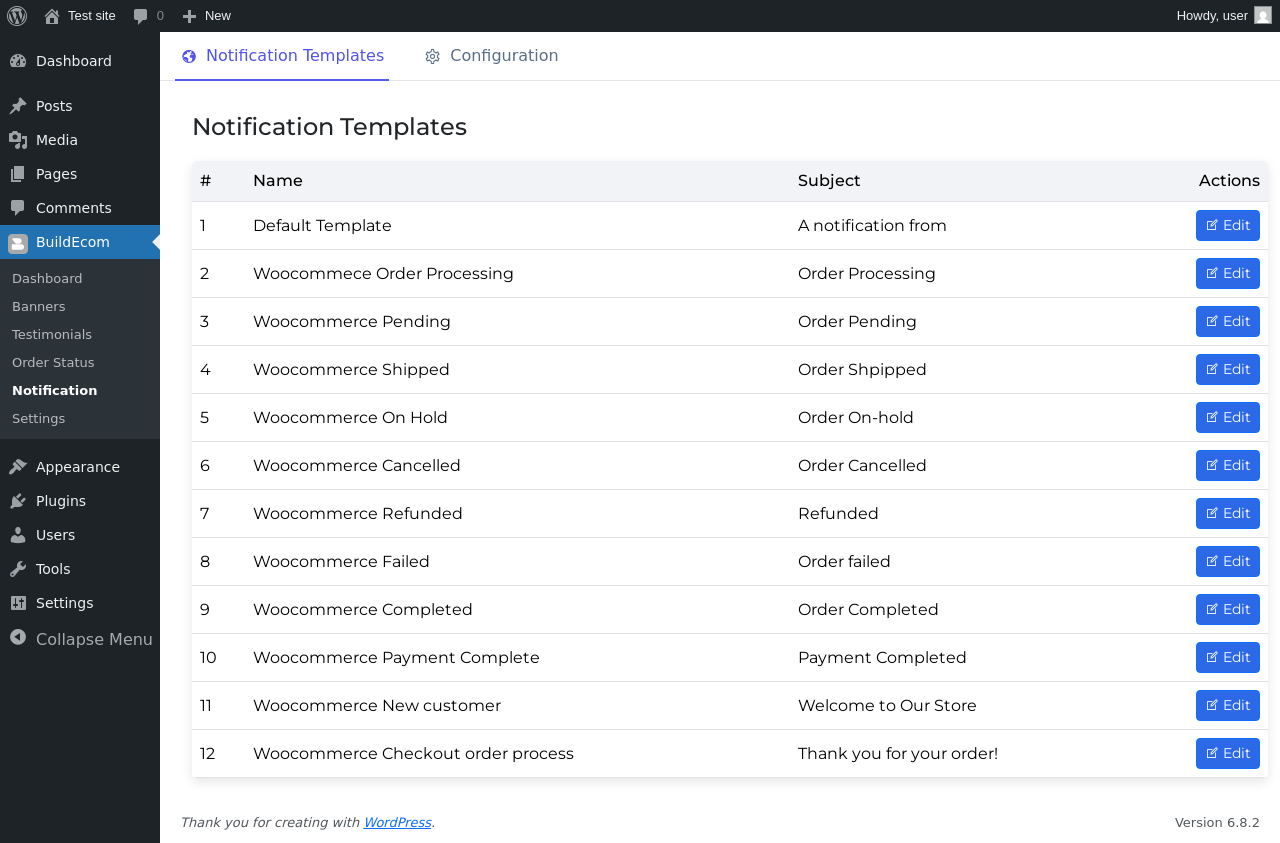This screenshot has width=1280, height=843.
Task: Click the Posts label in the main menu
Action: [x=54, y=106]
